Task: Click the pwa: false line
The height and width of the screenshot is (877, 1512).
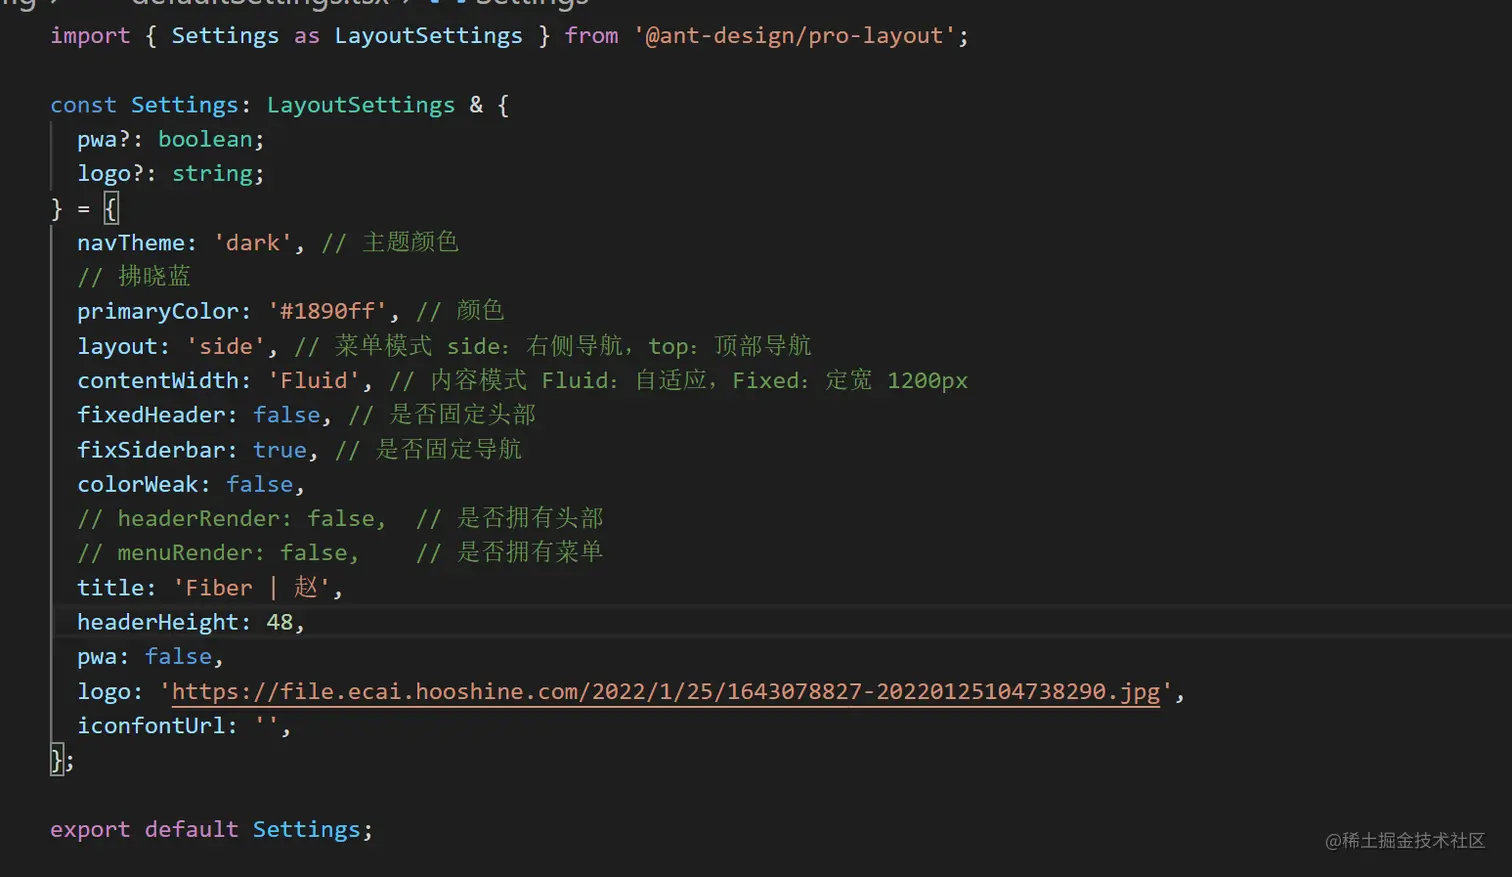Action: tap(150, 657)
